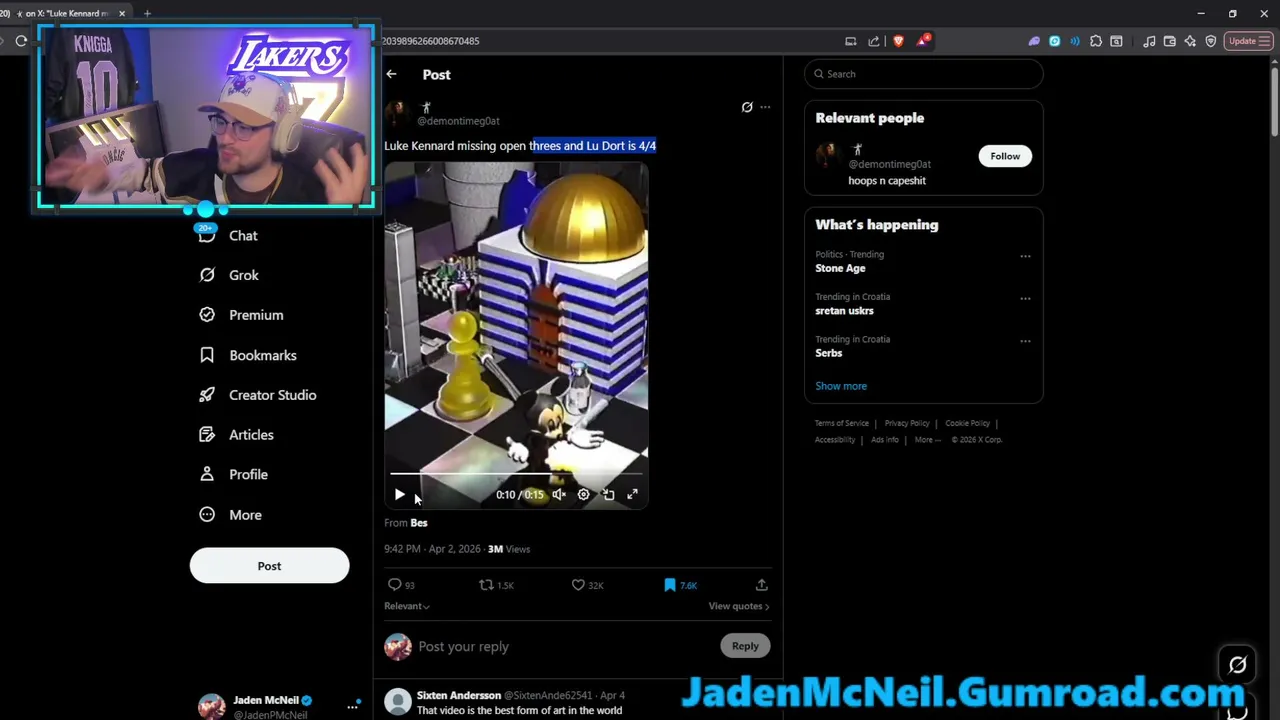Open Grok in the sidebar

pos(244,275)
